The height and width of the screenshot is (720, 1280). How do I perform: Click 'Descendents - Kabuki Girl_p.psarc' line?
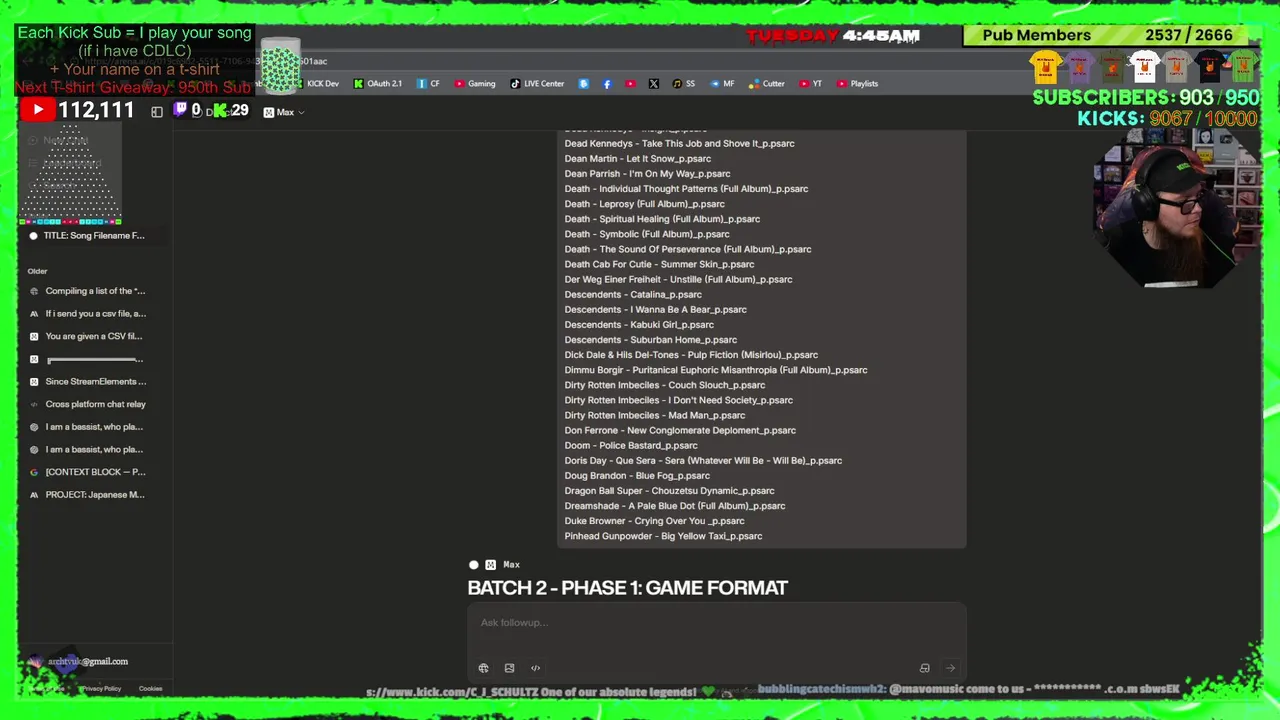point(638,325)
